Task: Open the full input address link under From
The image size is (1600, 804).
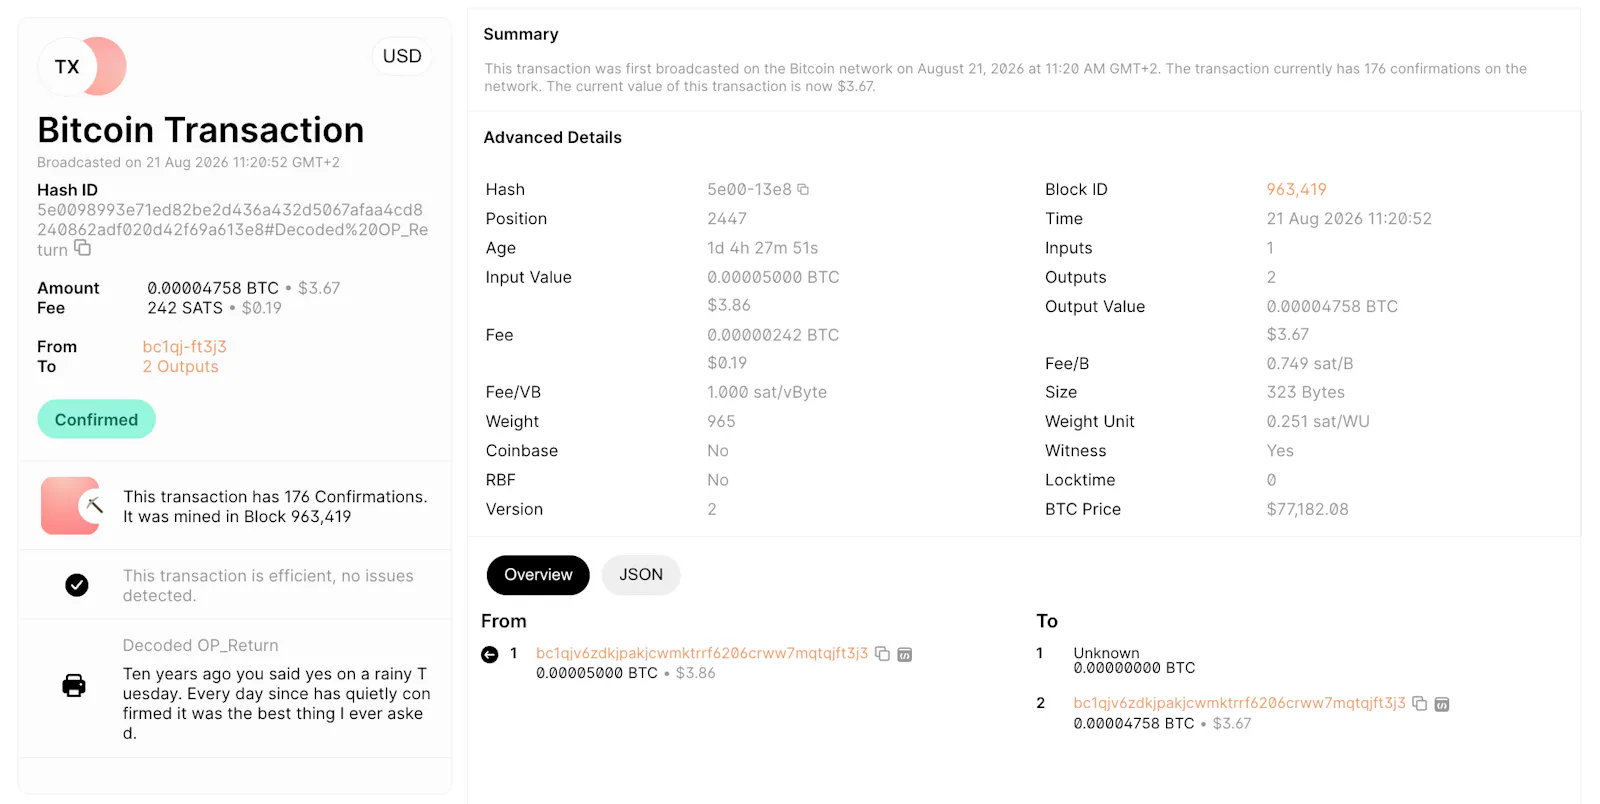Action: click(x=702, y=653)
